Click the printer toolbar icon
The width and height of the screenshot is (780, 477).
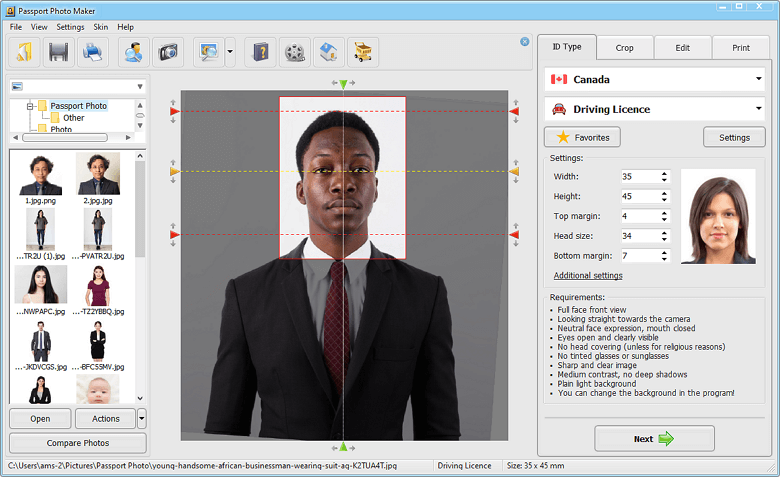pyautogui.click(x=93, y=52)
